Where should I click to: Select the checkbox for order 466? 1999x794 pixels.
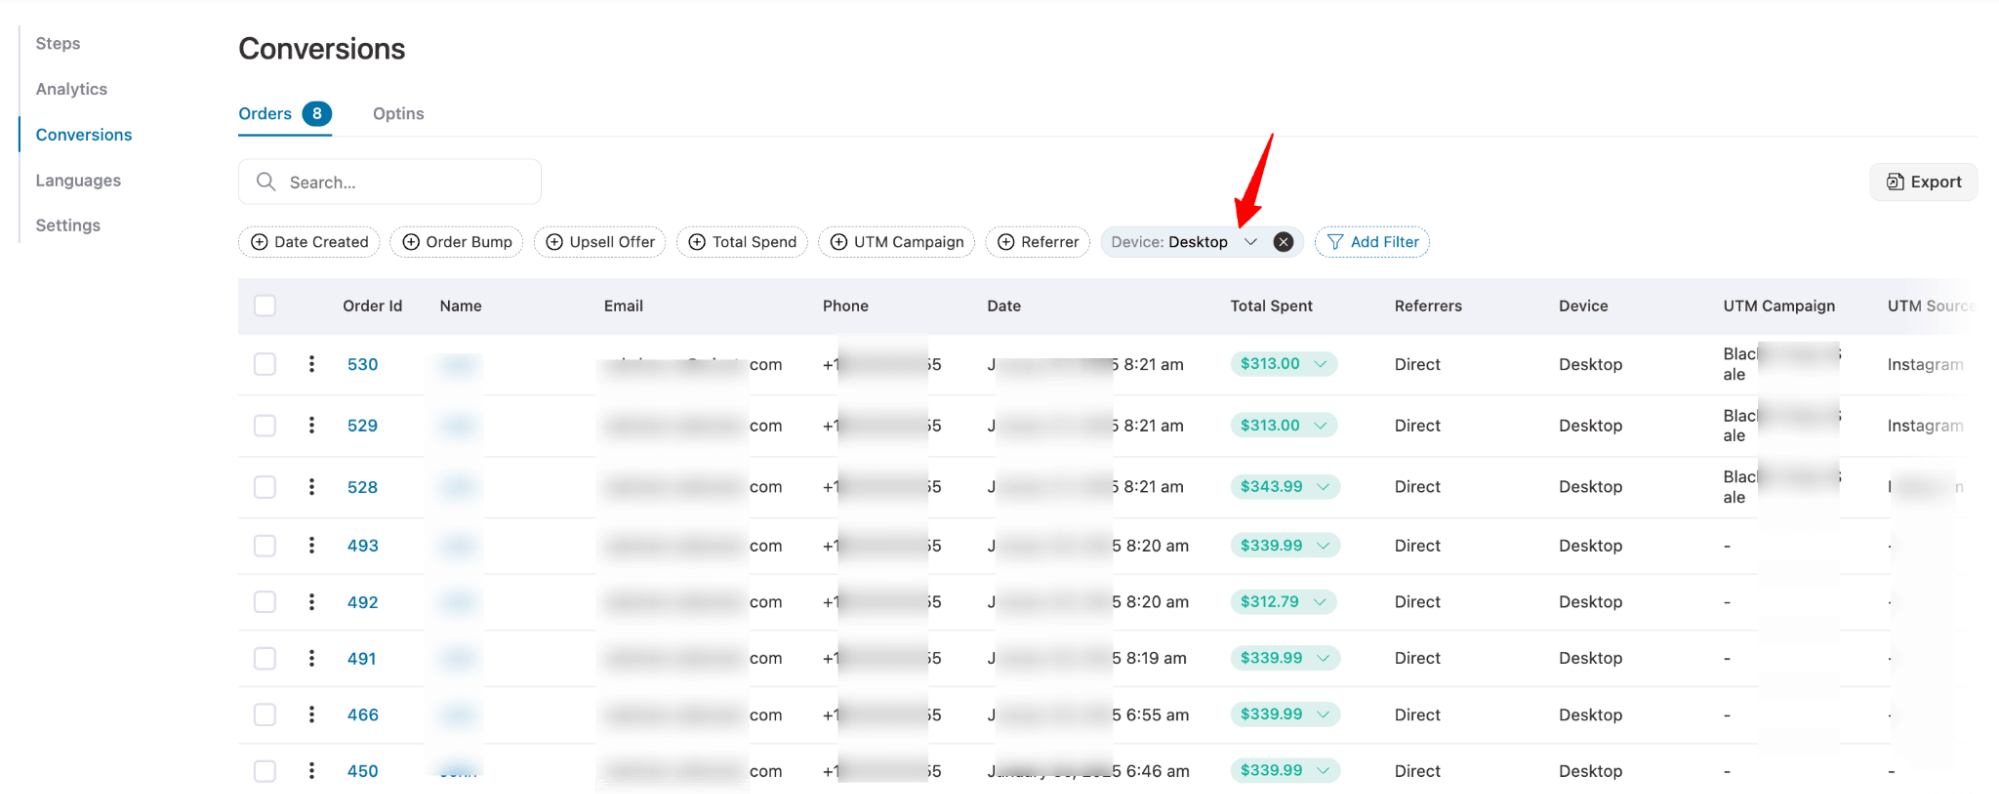[265, 714]
